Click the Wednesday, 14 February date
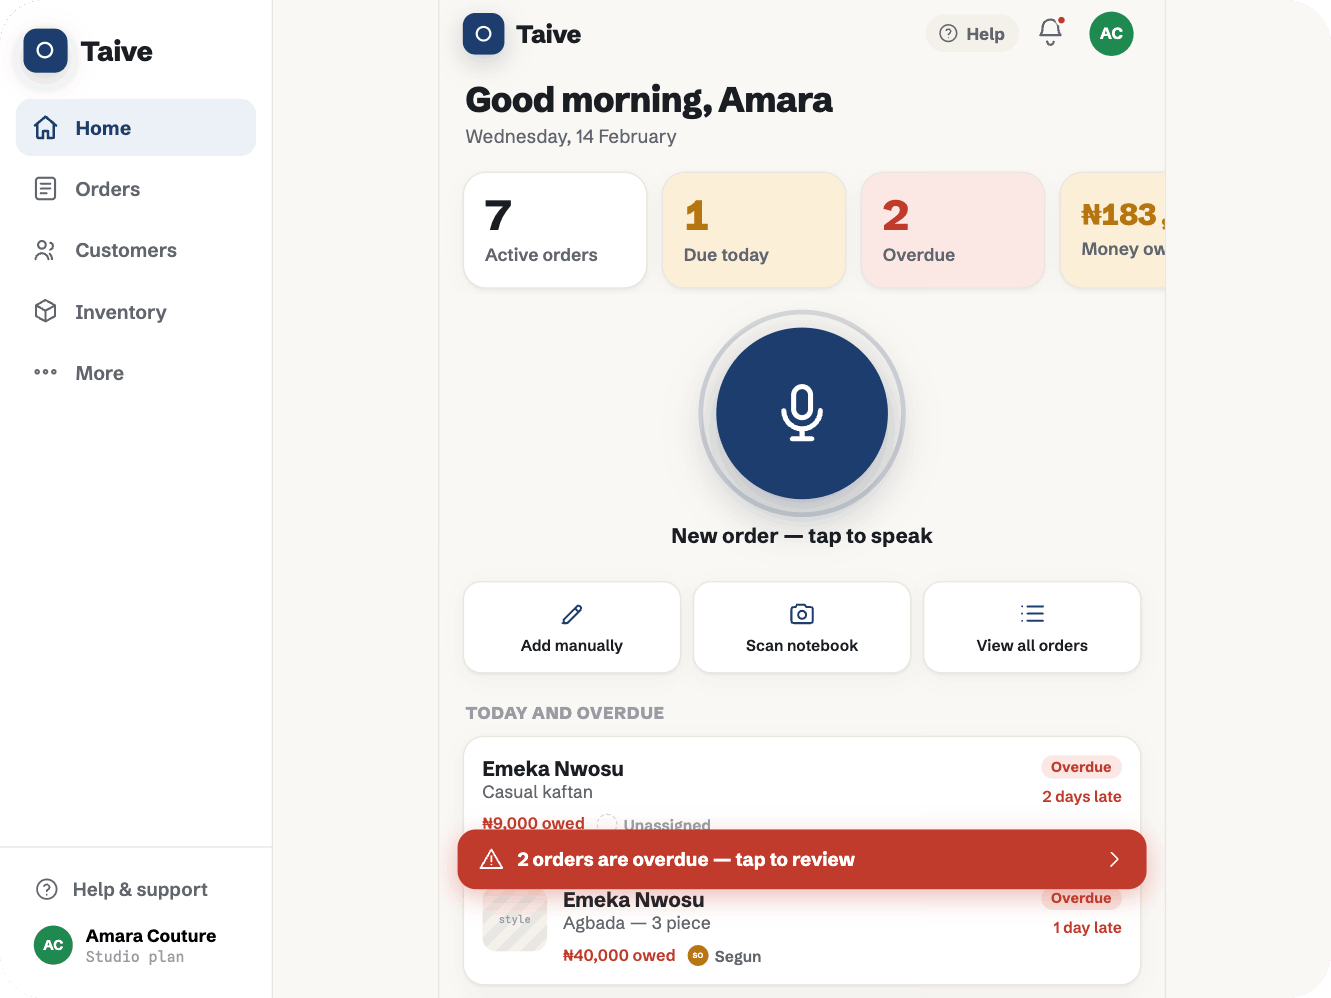The image size is (1331, 998). tap(571, 137)
